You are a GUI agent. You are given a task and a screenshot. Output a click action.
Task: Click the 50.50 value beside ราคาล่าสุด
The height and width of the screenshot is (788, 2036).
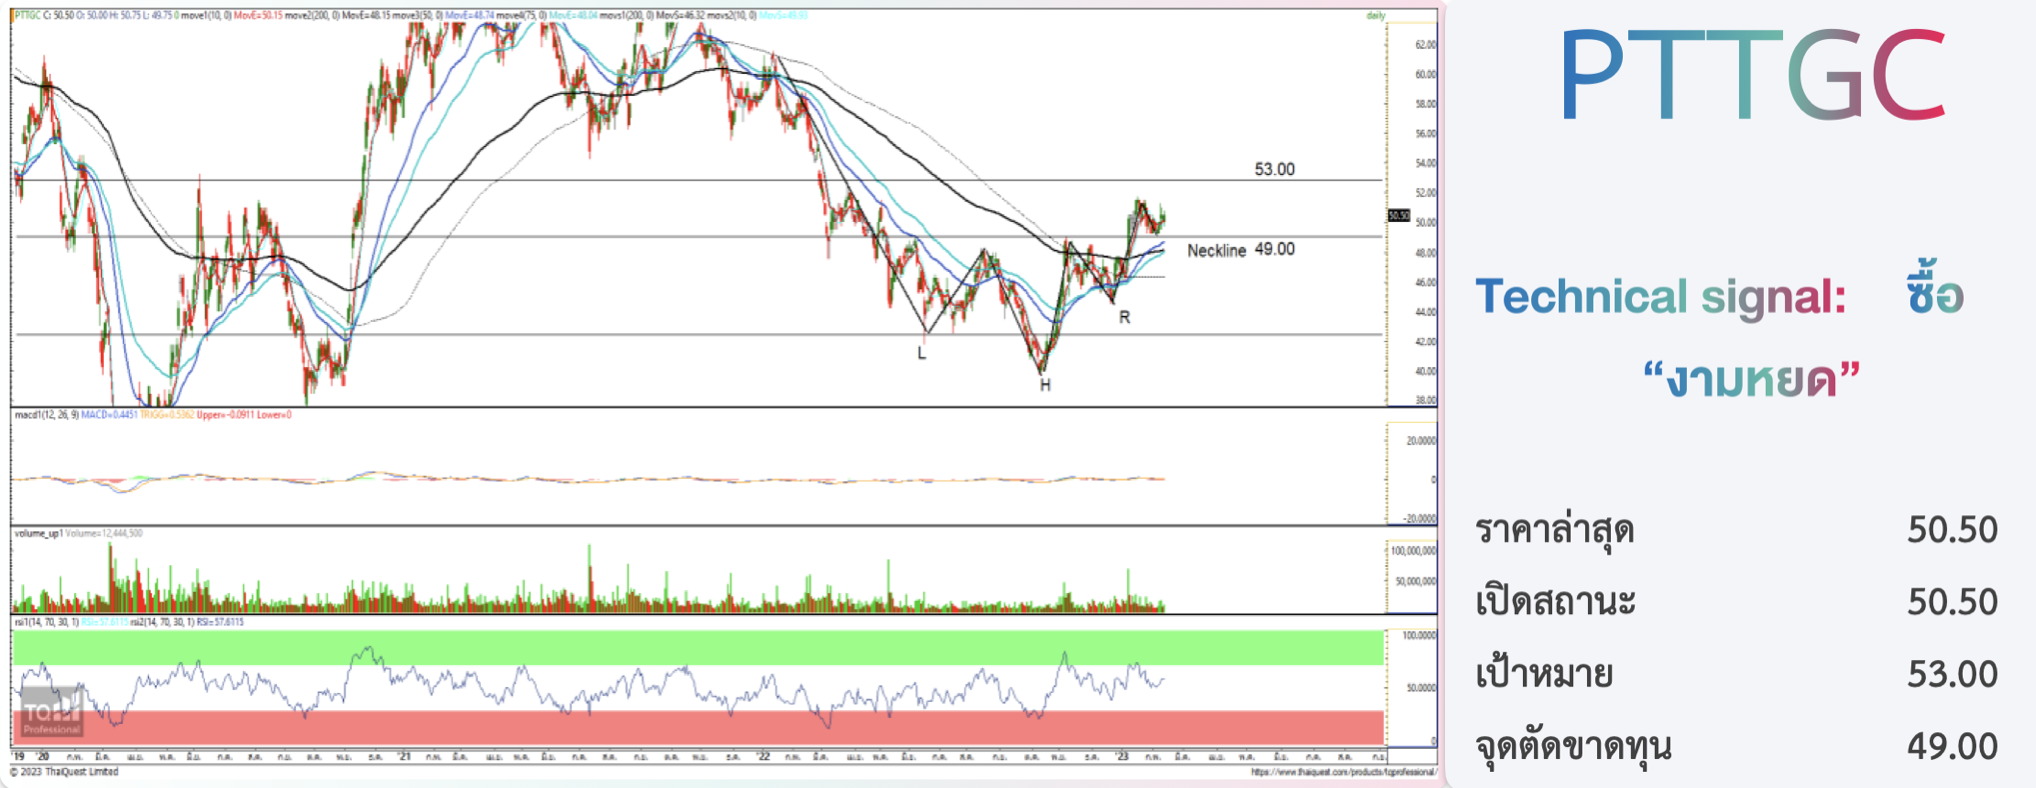[1952, 530]
